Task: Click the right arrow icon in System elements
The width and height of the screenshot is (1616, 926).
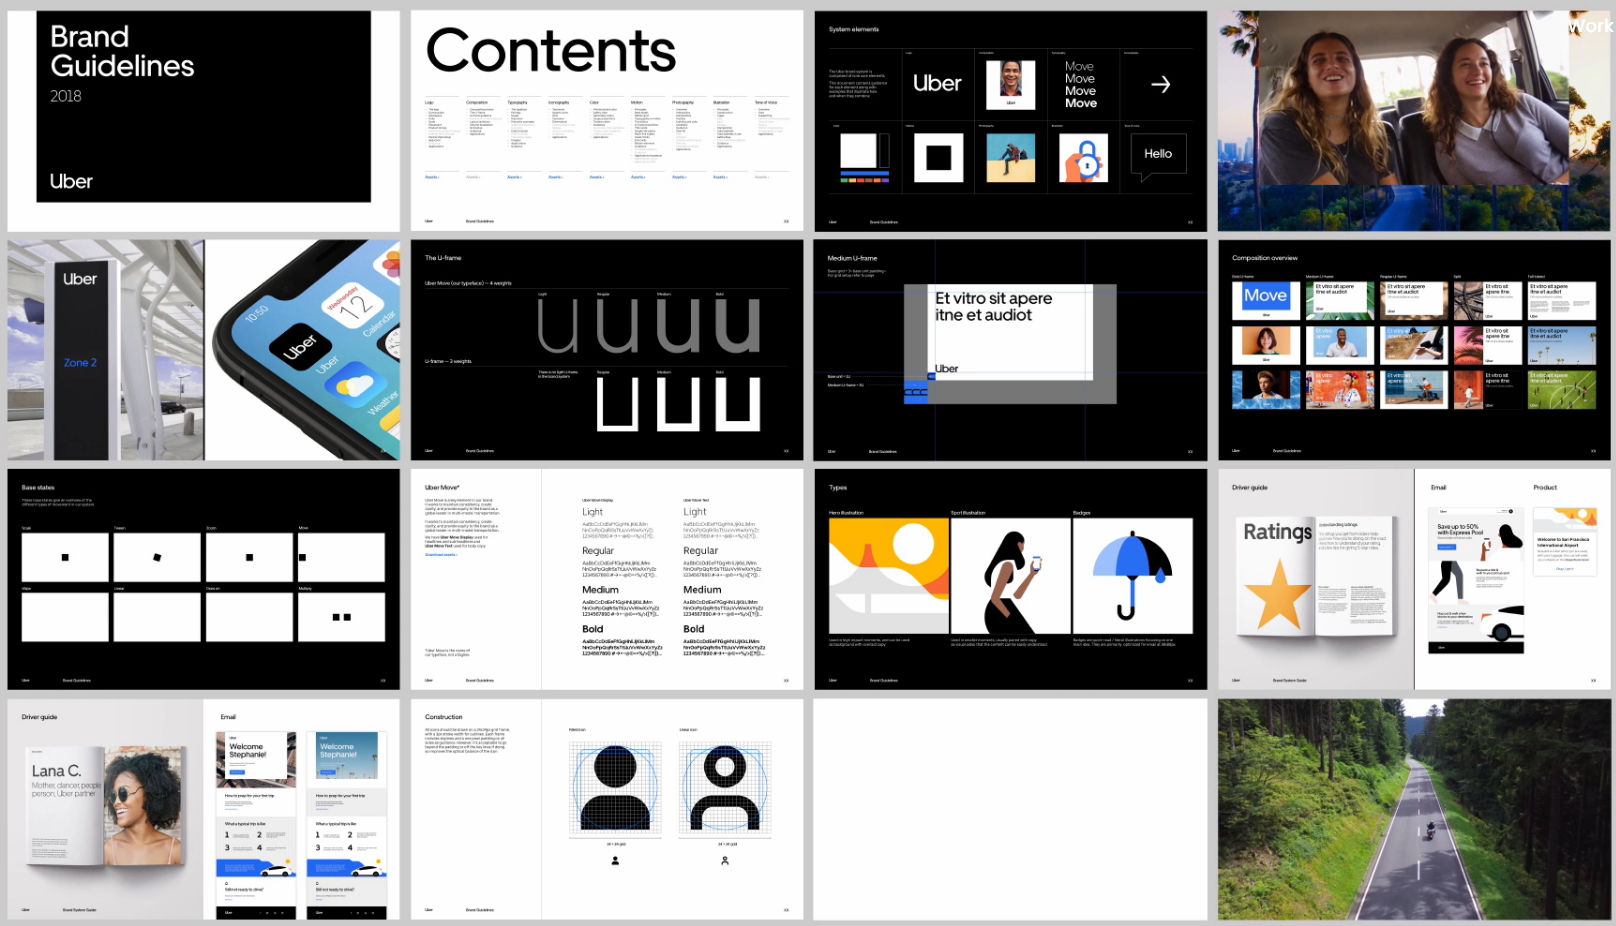Action: pos(1160,85)
